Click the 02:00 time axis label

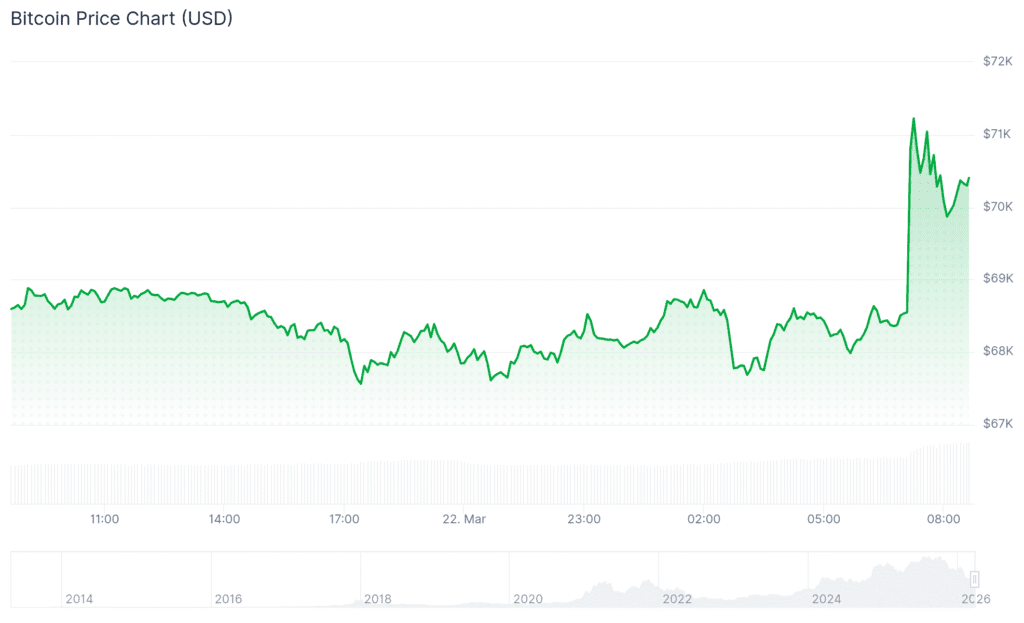pyautogui.click(x=704, y=520)
